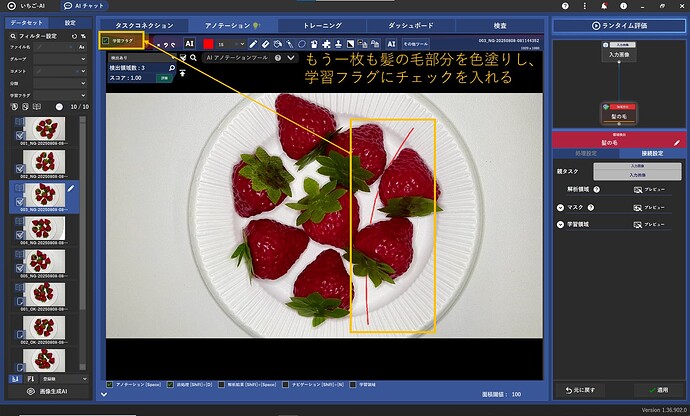The width and height of the screenshot is (690, 416).
Task: Expand the 学習領域 section in right panel
Action: tap(560, 225)
